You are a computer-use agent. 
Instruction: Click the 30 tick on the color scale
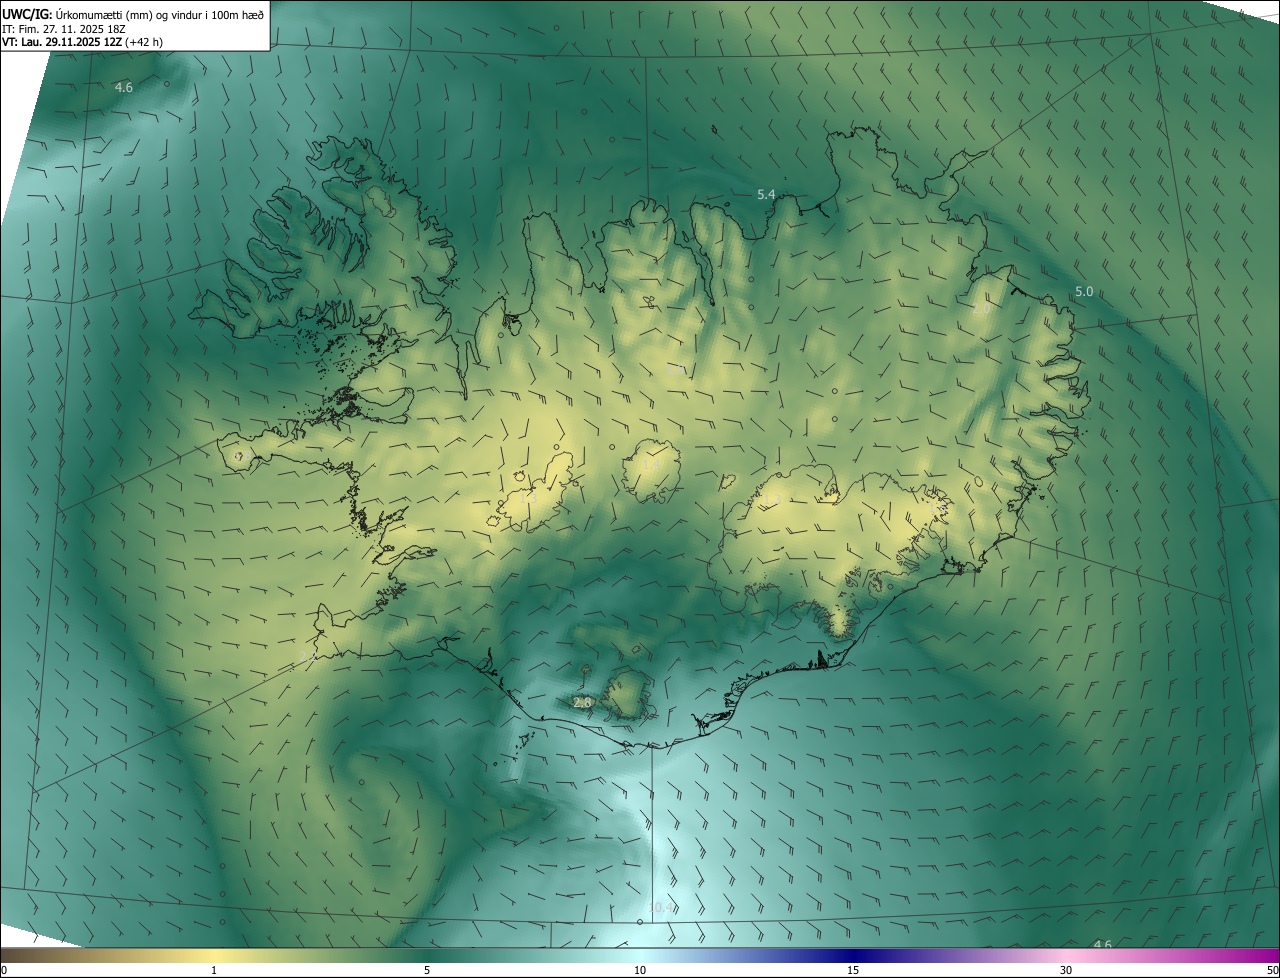coord(1066,971)
